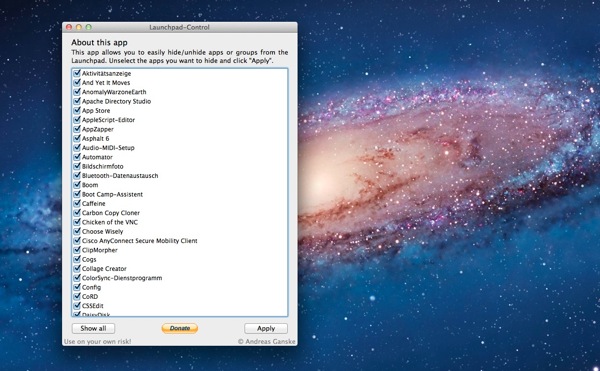The image size is (600, 371).
Task: Toggle the Bildschirmfoto checkbox
Action: [x=77, y=166]
